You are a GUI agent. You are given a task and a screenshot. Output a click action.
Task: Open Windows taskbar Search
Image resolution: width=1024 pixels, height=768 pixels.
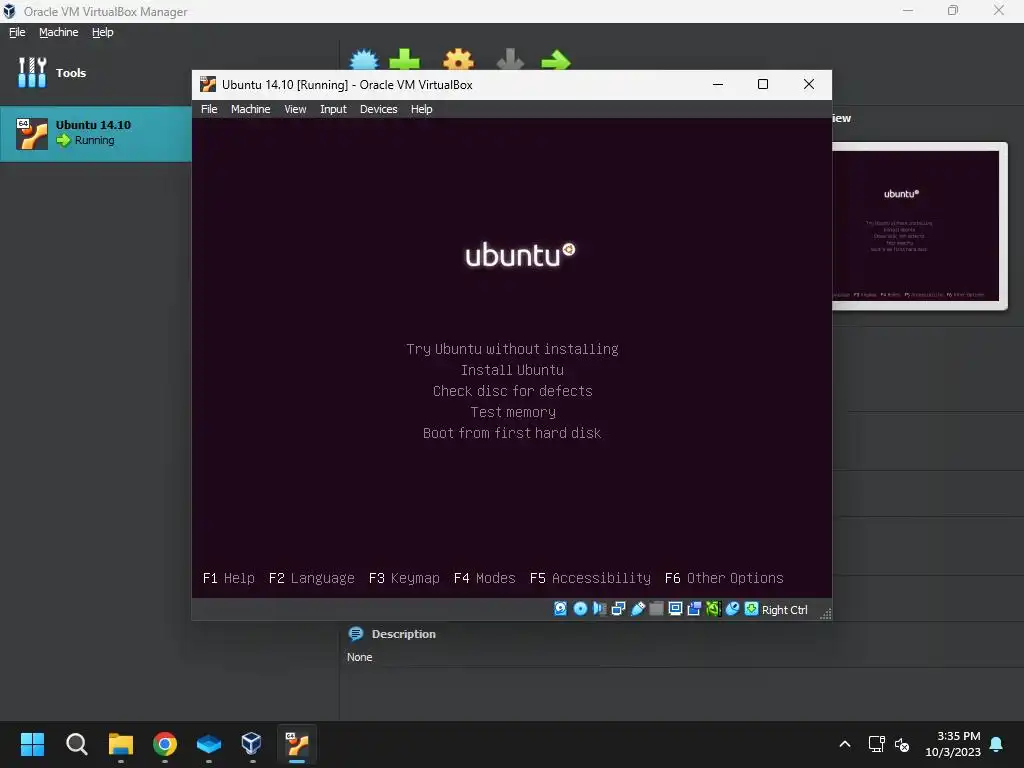pyautogui.click(x=76, y=744)
